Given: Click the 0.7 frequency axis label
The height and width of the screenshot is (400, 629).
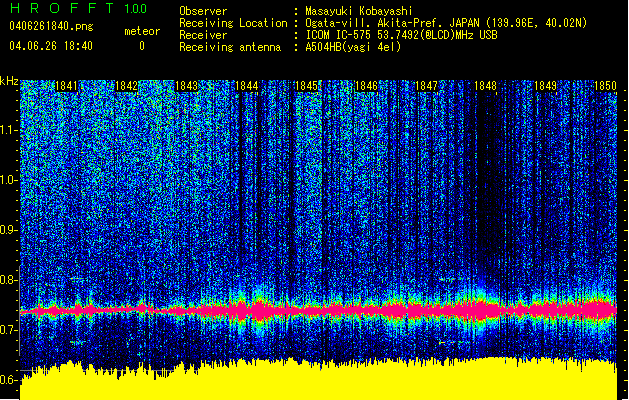Looking at the screenshot, I should pos(8,330).
